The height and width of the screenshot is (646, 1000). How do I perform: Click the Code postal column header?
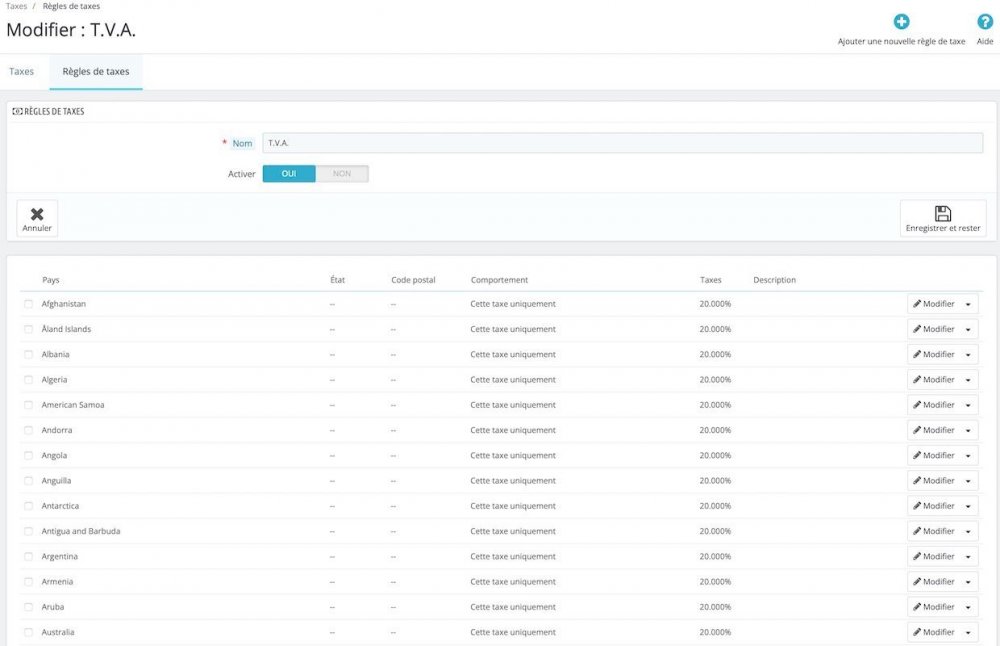pyautogui.click(x=413, y=280)
